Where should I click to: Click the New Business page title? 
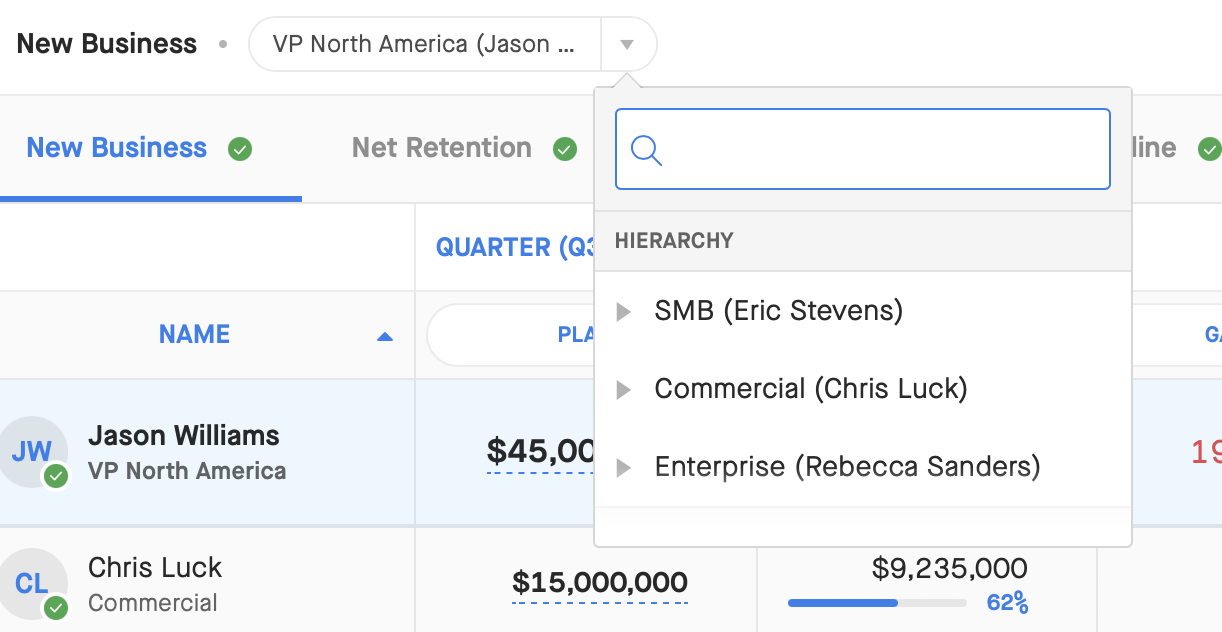(107, 44)
